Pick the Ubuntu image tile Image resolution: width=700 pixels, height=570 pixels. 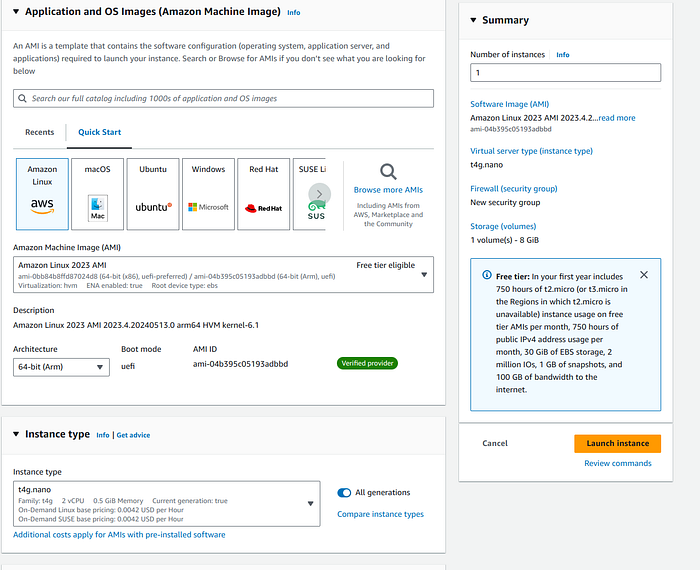coord(153,193)
